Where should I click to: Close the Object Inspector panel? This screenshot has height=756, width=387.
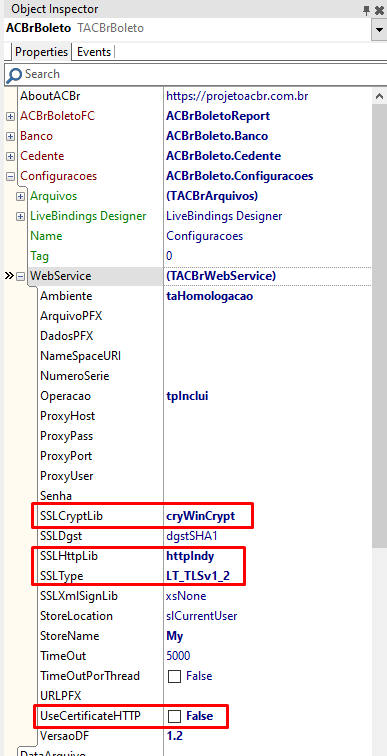pyautogui.click(x=379, y=9)
